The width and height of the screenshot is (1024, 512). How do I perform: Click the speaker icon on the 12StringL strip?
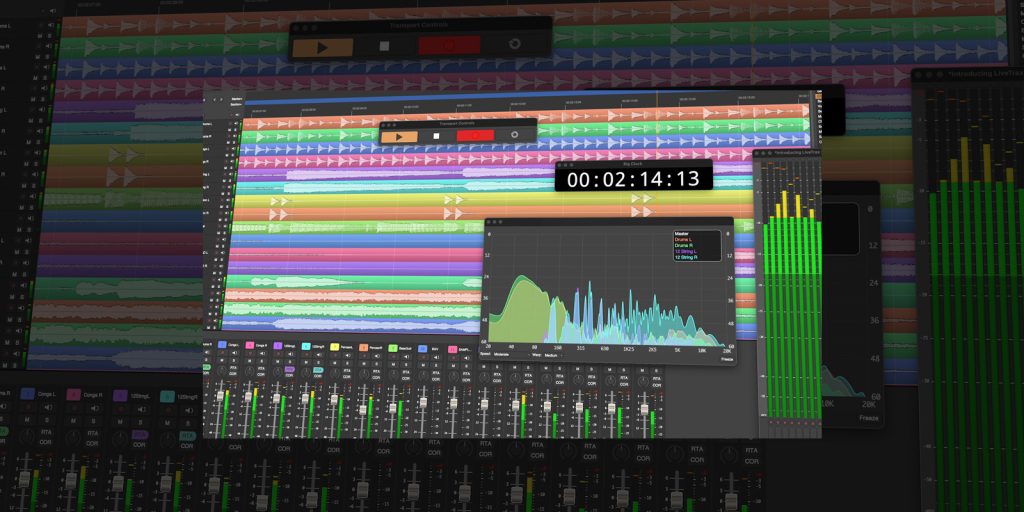(x=291, y=354)
